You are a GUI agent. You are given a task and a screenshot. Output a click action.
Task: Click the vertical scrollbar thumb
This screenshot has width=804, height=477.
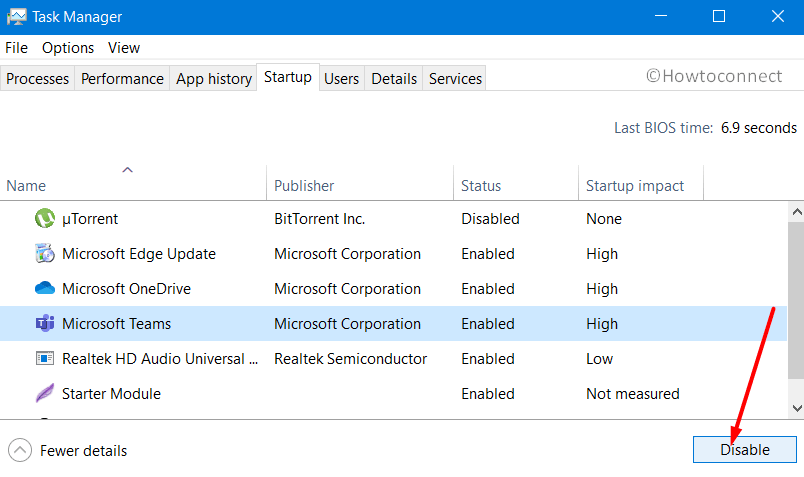pos(796,300)
